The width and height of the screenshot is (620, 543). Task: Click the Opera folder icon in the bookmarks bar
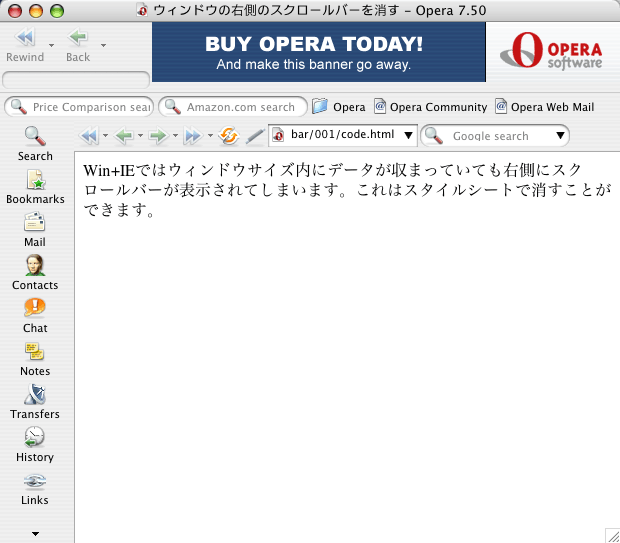319,106
